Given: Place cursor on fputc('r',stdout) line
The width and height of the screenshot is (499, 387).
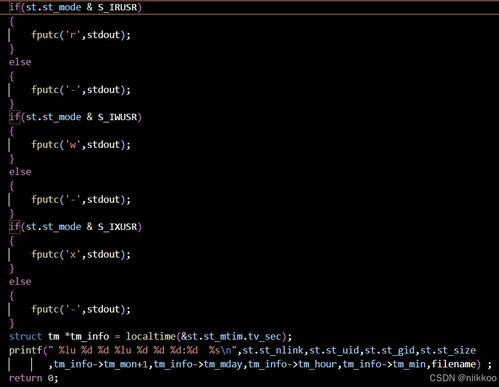Looking at the screenshot, I should point(81,35).
